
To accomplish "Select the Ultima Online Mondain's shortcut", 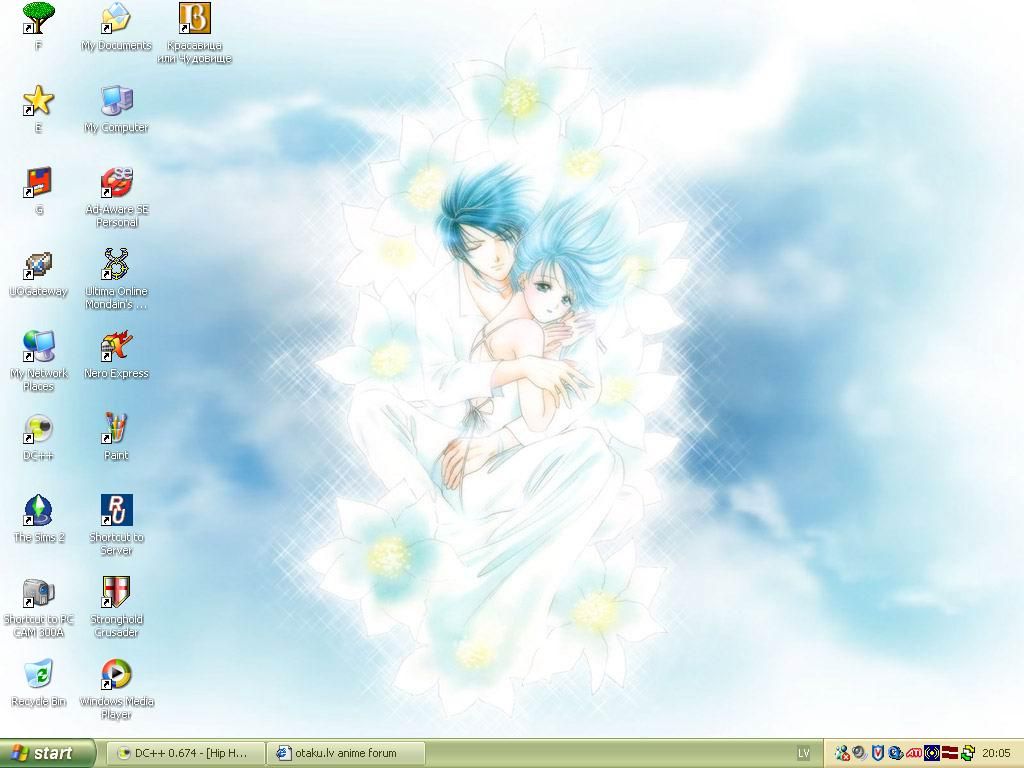I will pyautogui.click(x=116, y=264).
